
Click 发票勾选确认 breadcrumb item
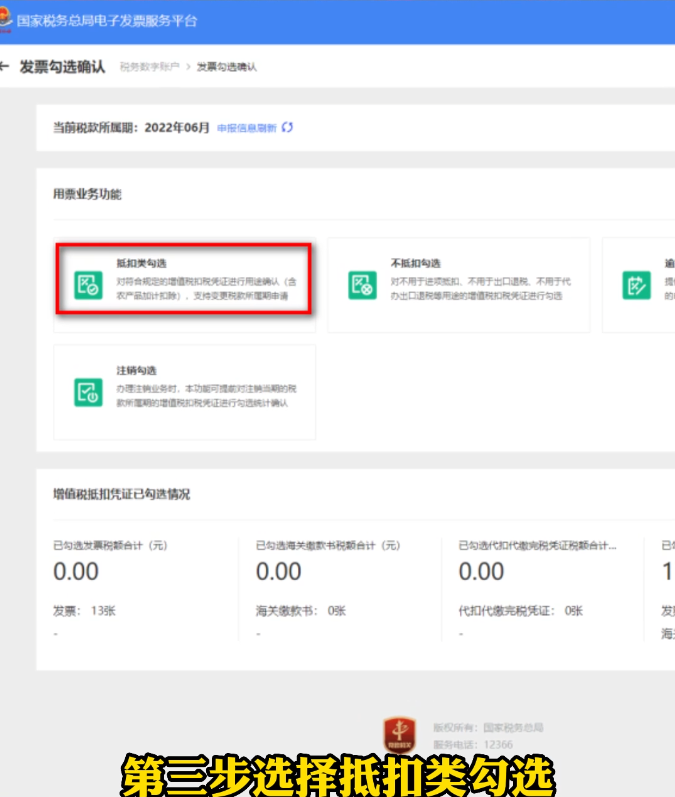pyautogui.click(x=226, y=67)
